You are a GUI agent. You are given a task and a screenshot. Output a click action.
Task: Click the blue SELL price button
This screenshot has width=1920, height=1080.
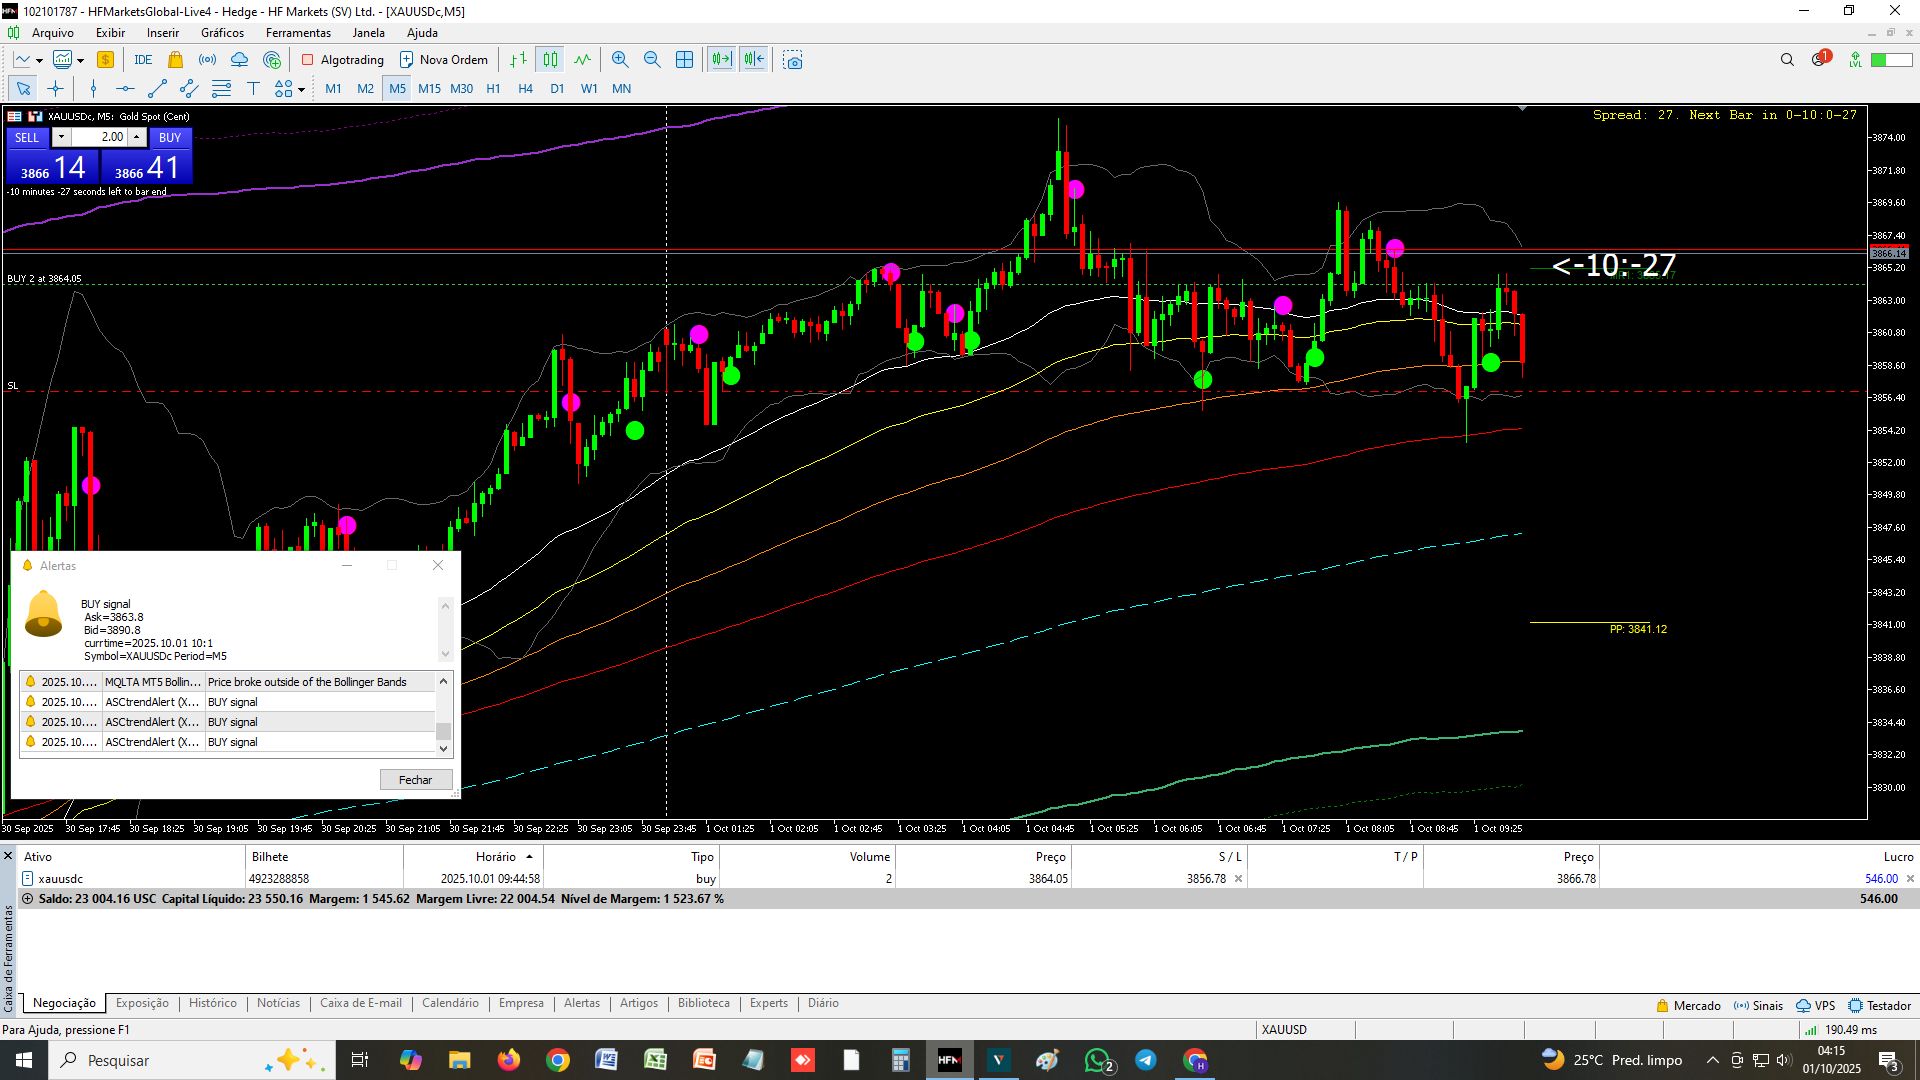pos(52,168)
